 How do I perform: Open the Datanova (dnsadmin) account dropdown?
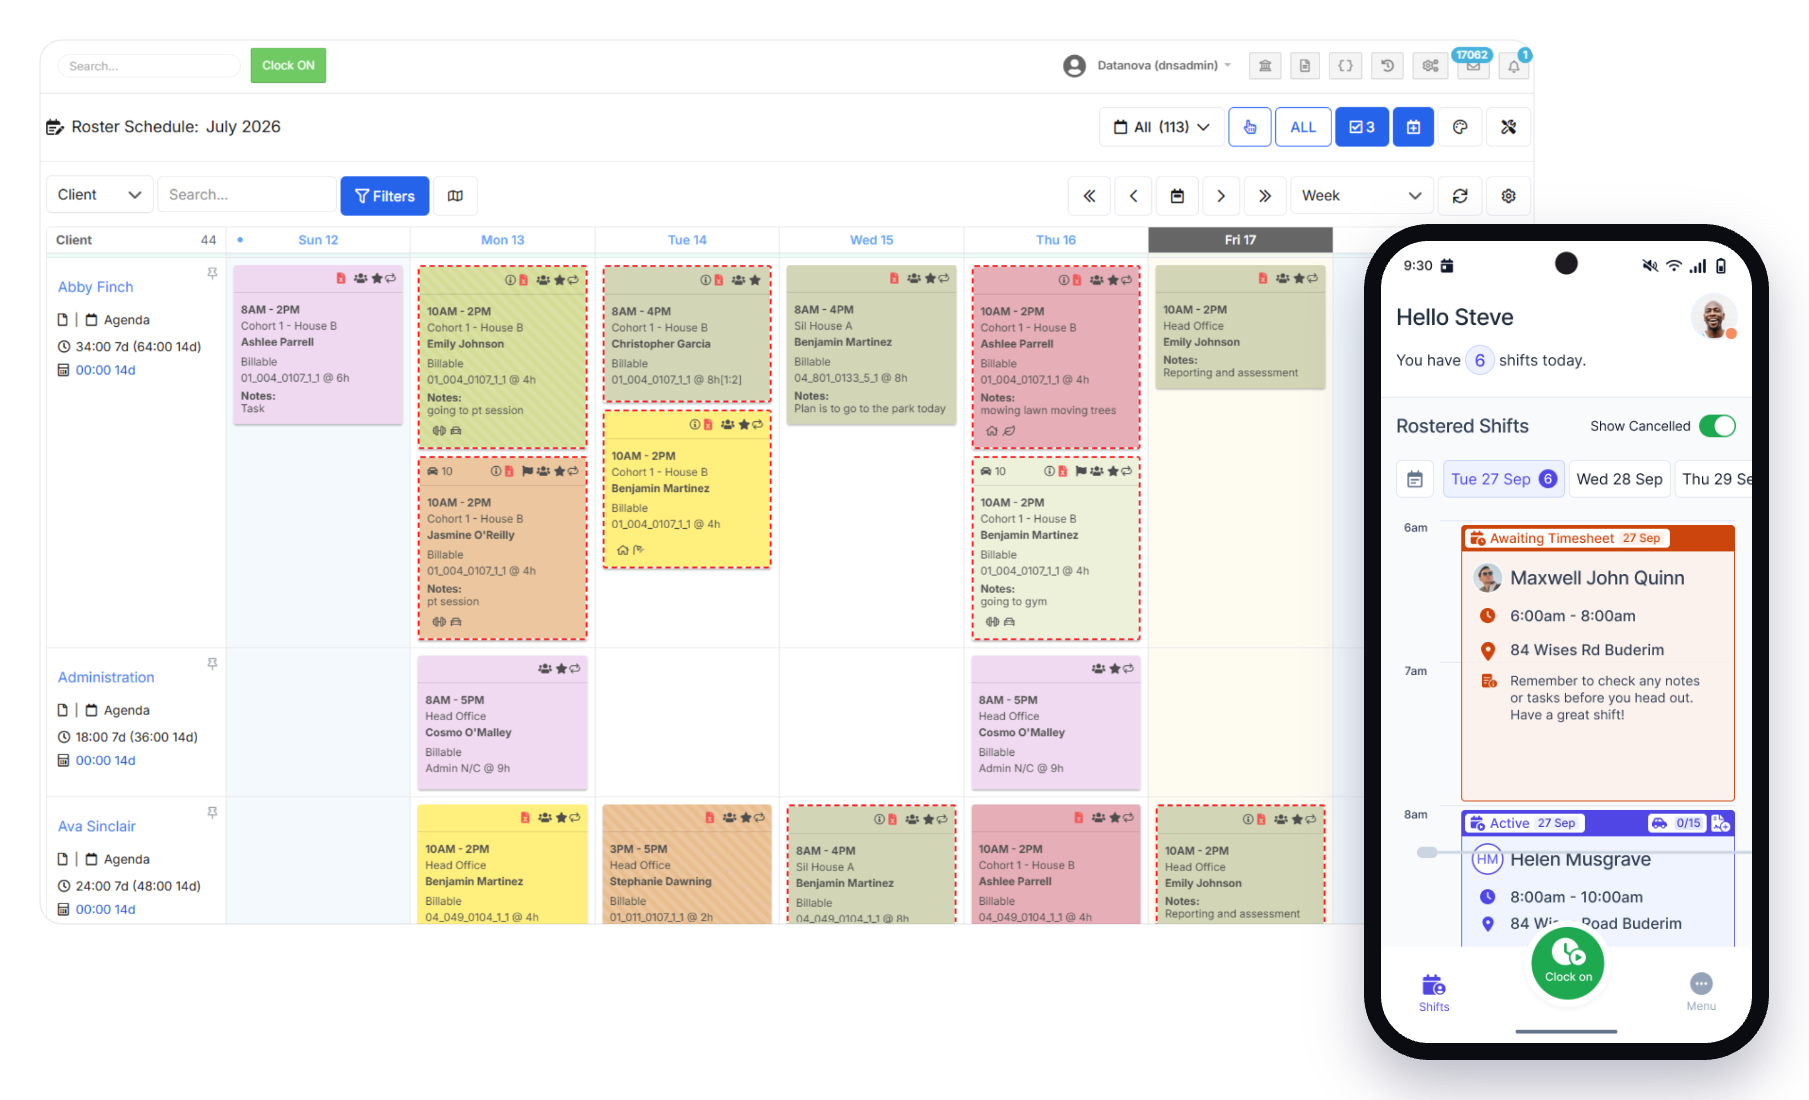pyautogui.click(x=1148, y=66)
